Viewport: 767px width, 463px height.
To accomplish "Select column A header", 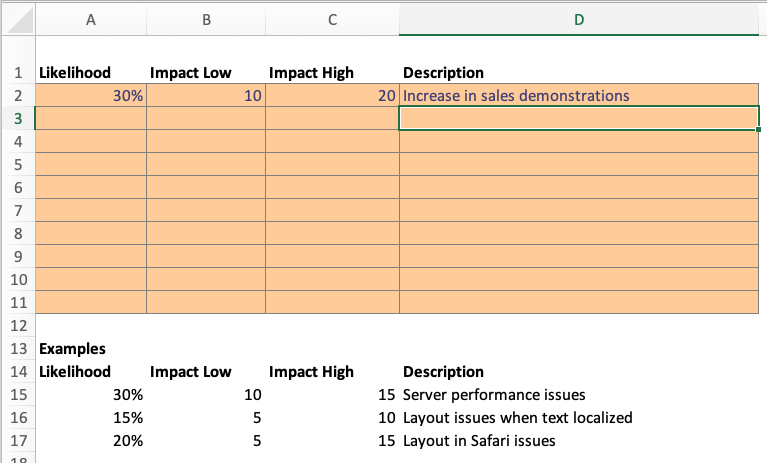I will coord(91,20).
